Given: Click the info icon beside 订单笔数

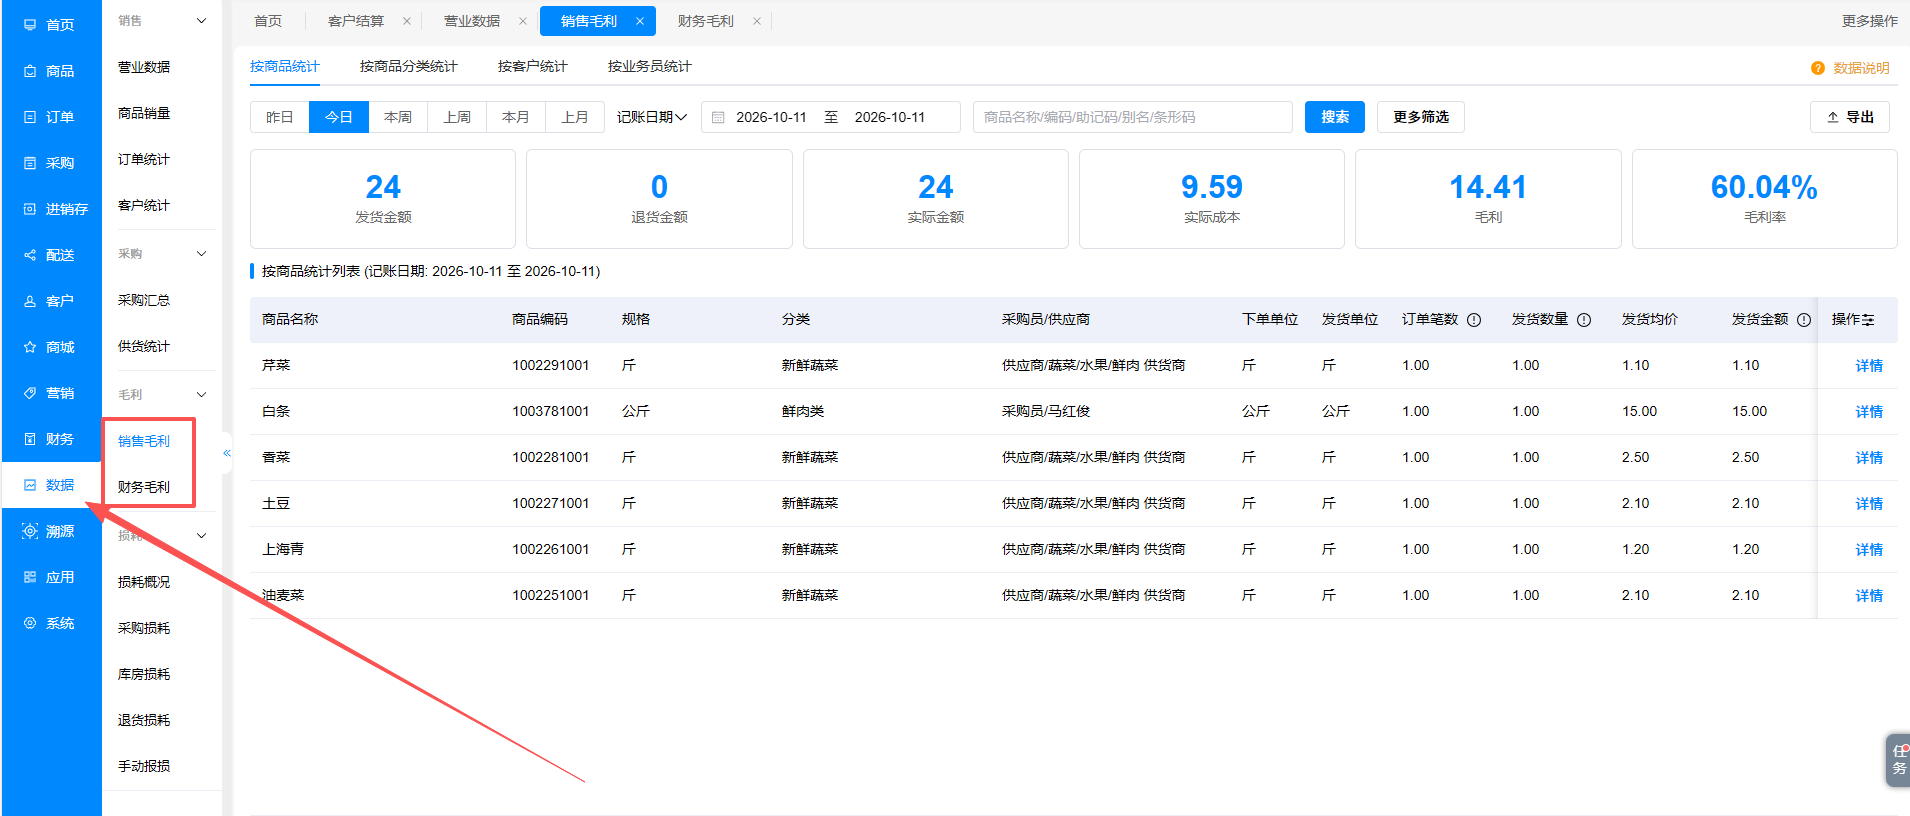Looking at the screenshot, I should click(x=1474, y=320).
